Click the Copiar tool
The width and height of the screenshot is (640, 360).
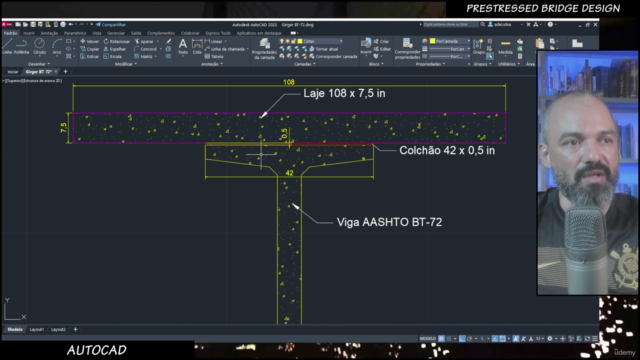pos(89,49)
